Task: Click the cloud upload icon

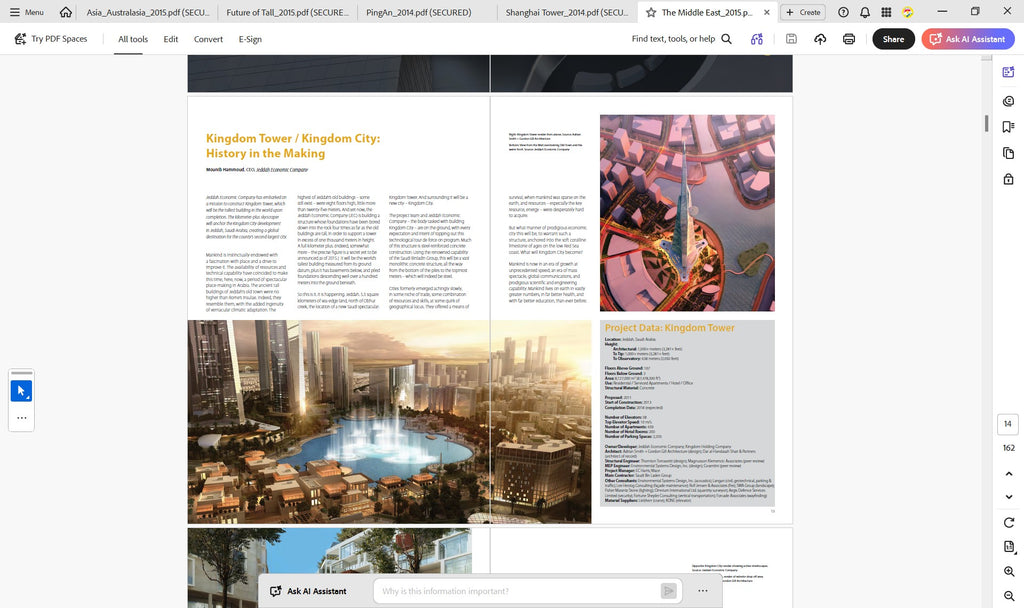Action: coord(820,39)
